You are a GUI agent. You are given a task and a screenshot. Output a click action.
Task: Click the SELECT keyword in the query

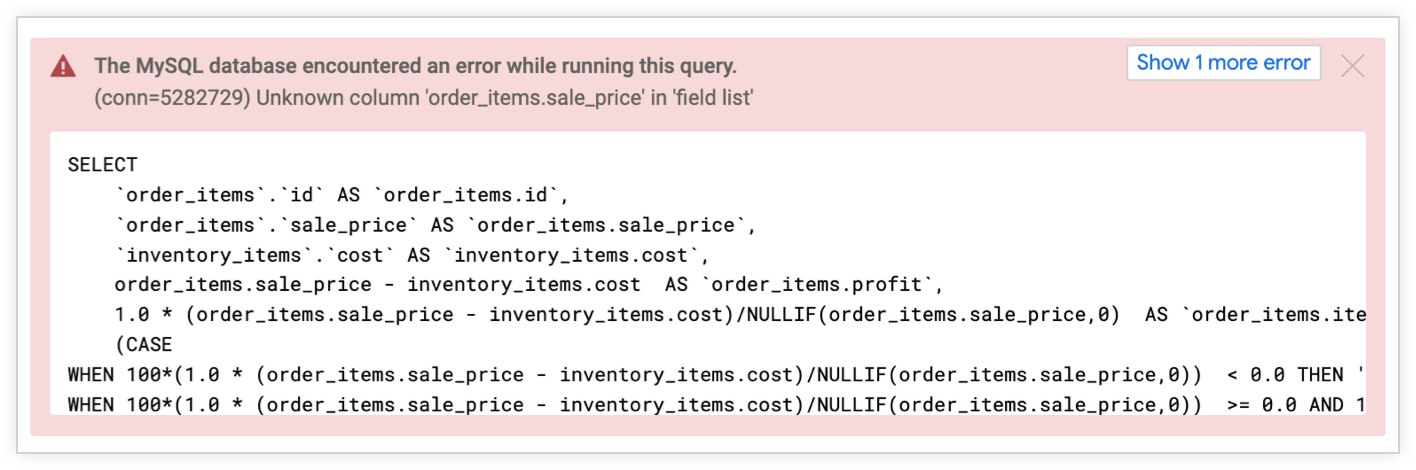[x=103, y=164]
